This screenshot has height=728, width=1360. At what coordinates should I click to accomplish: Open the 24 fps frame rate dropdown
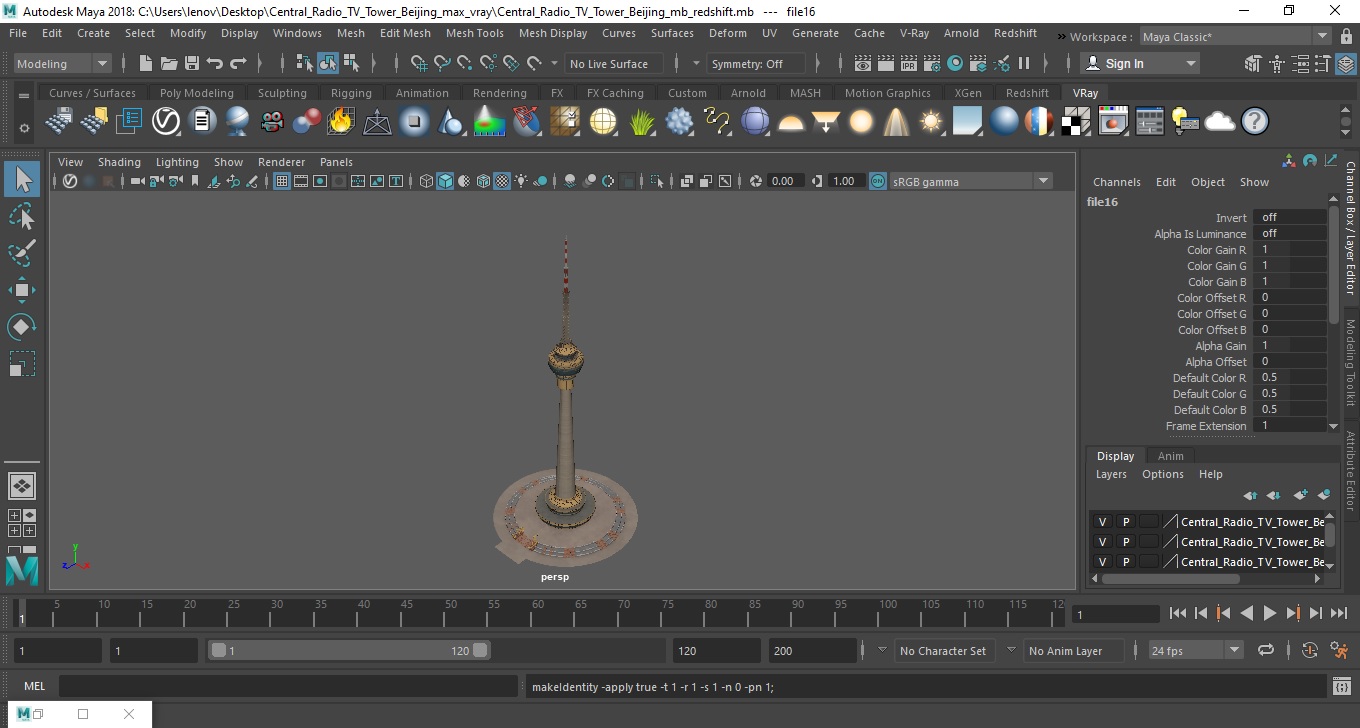(x=1195, y=650)
